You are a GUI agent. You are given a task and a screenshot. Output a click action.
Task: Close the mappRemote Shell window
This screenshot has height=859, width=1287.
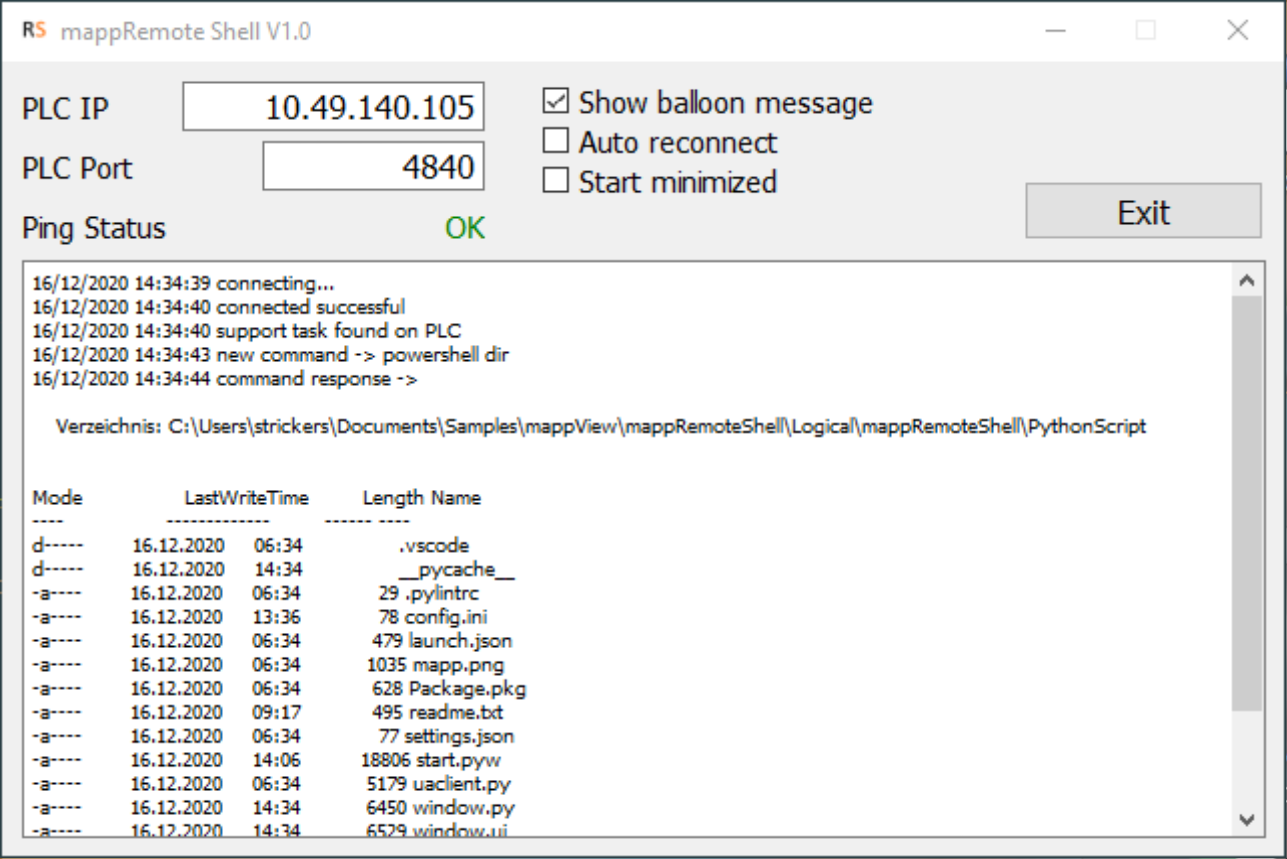tap(1237, 31)
